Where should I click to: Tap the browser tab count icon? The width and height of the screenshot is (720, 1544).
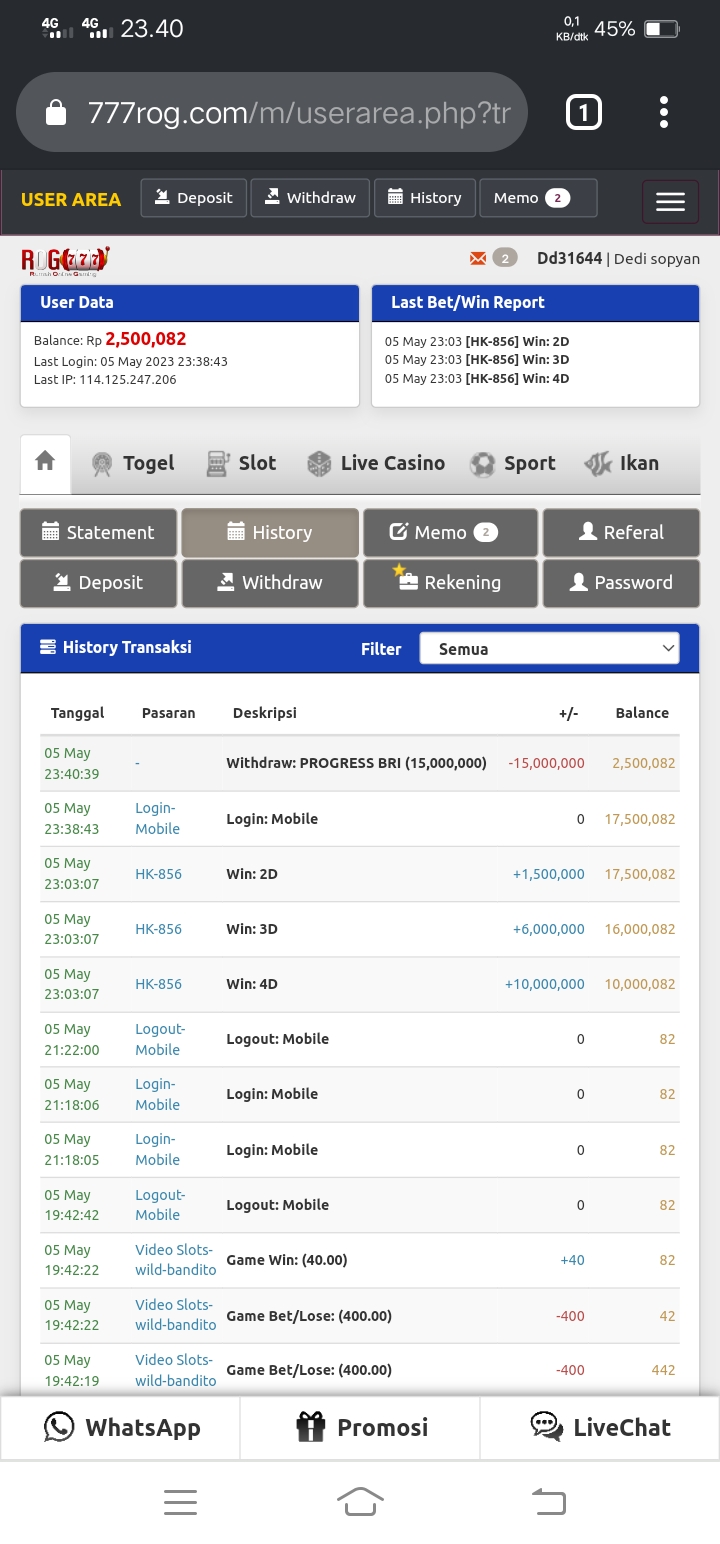coord(584,112)
